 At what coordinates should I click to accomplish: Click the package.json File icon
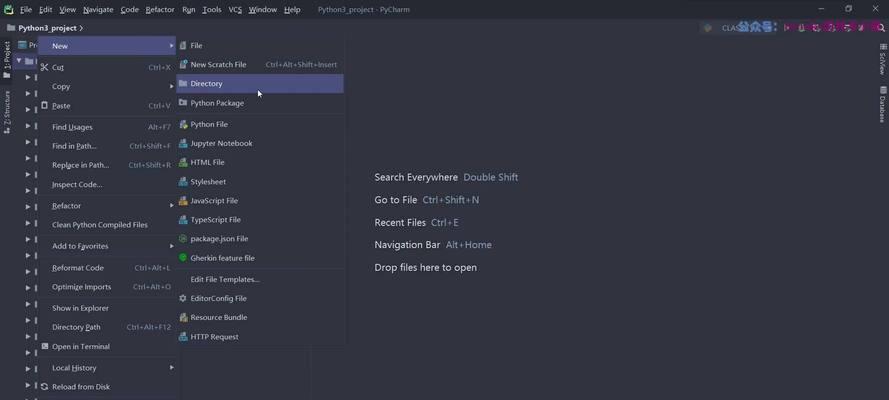[183, 239]
